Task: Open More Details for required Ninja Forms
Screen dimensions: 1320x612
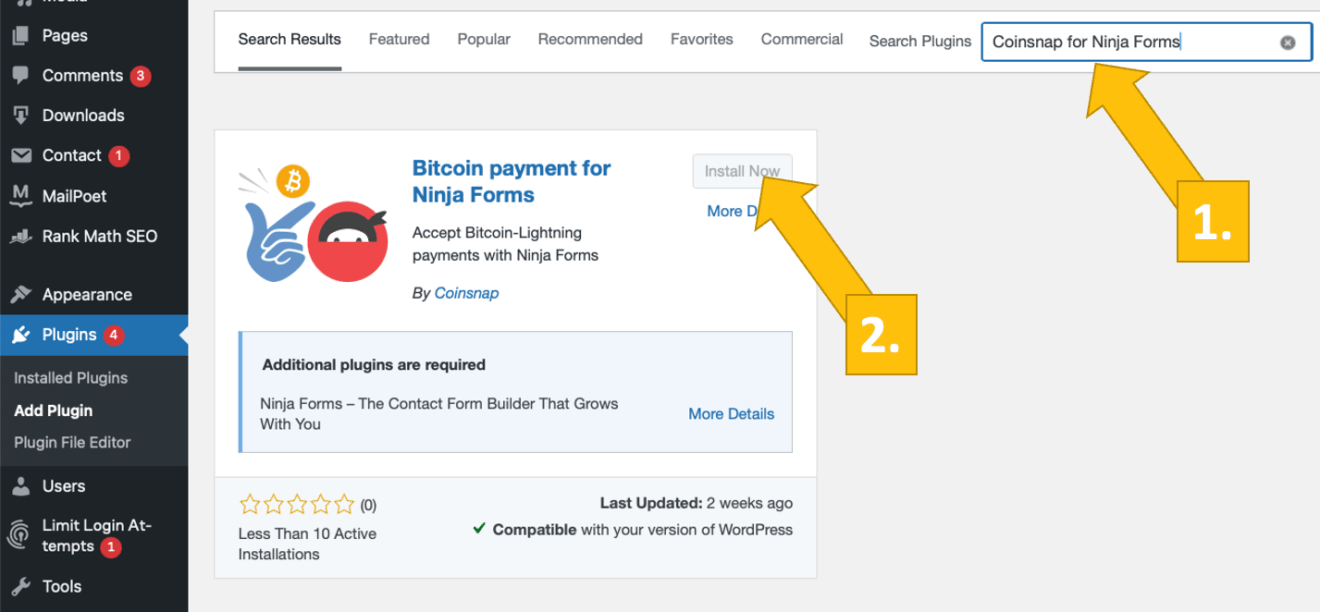Action: 731,414
